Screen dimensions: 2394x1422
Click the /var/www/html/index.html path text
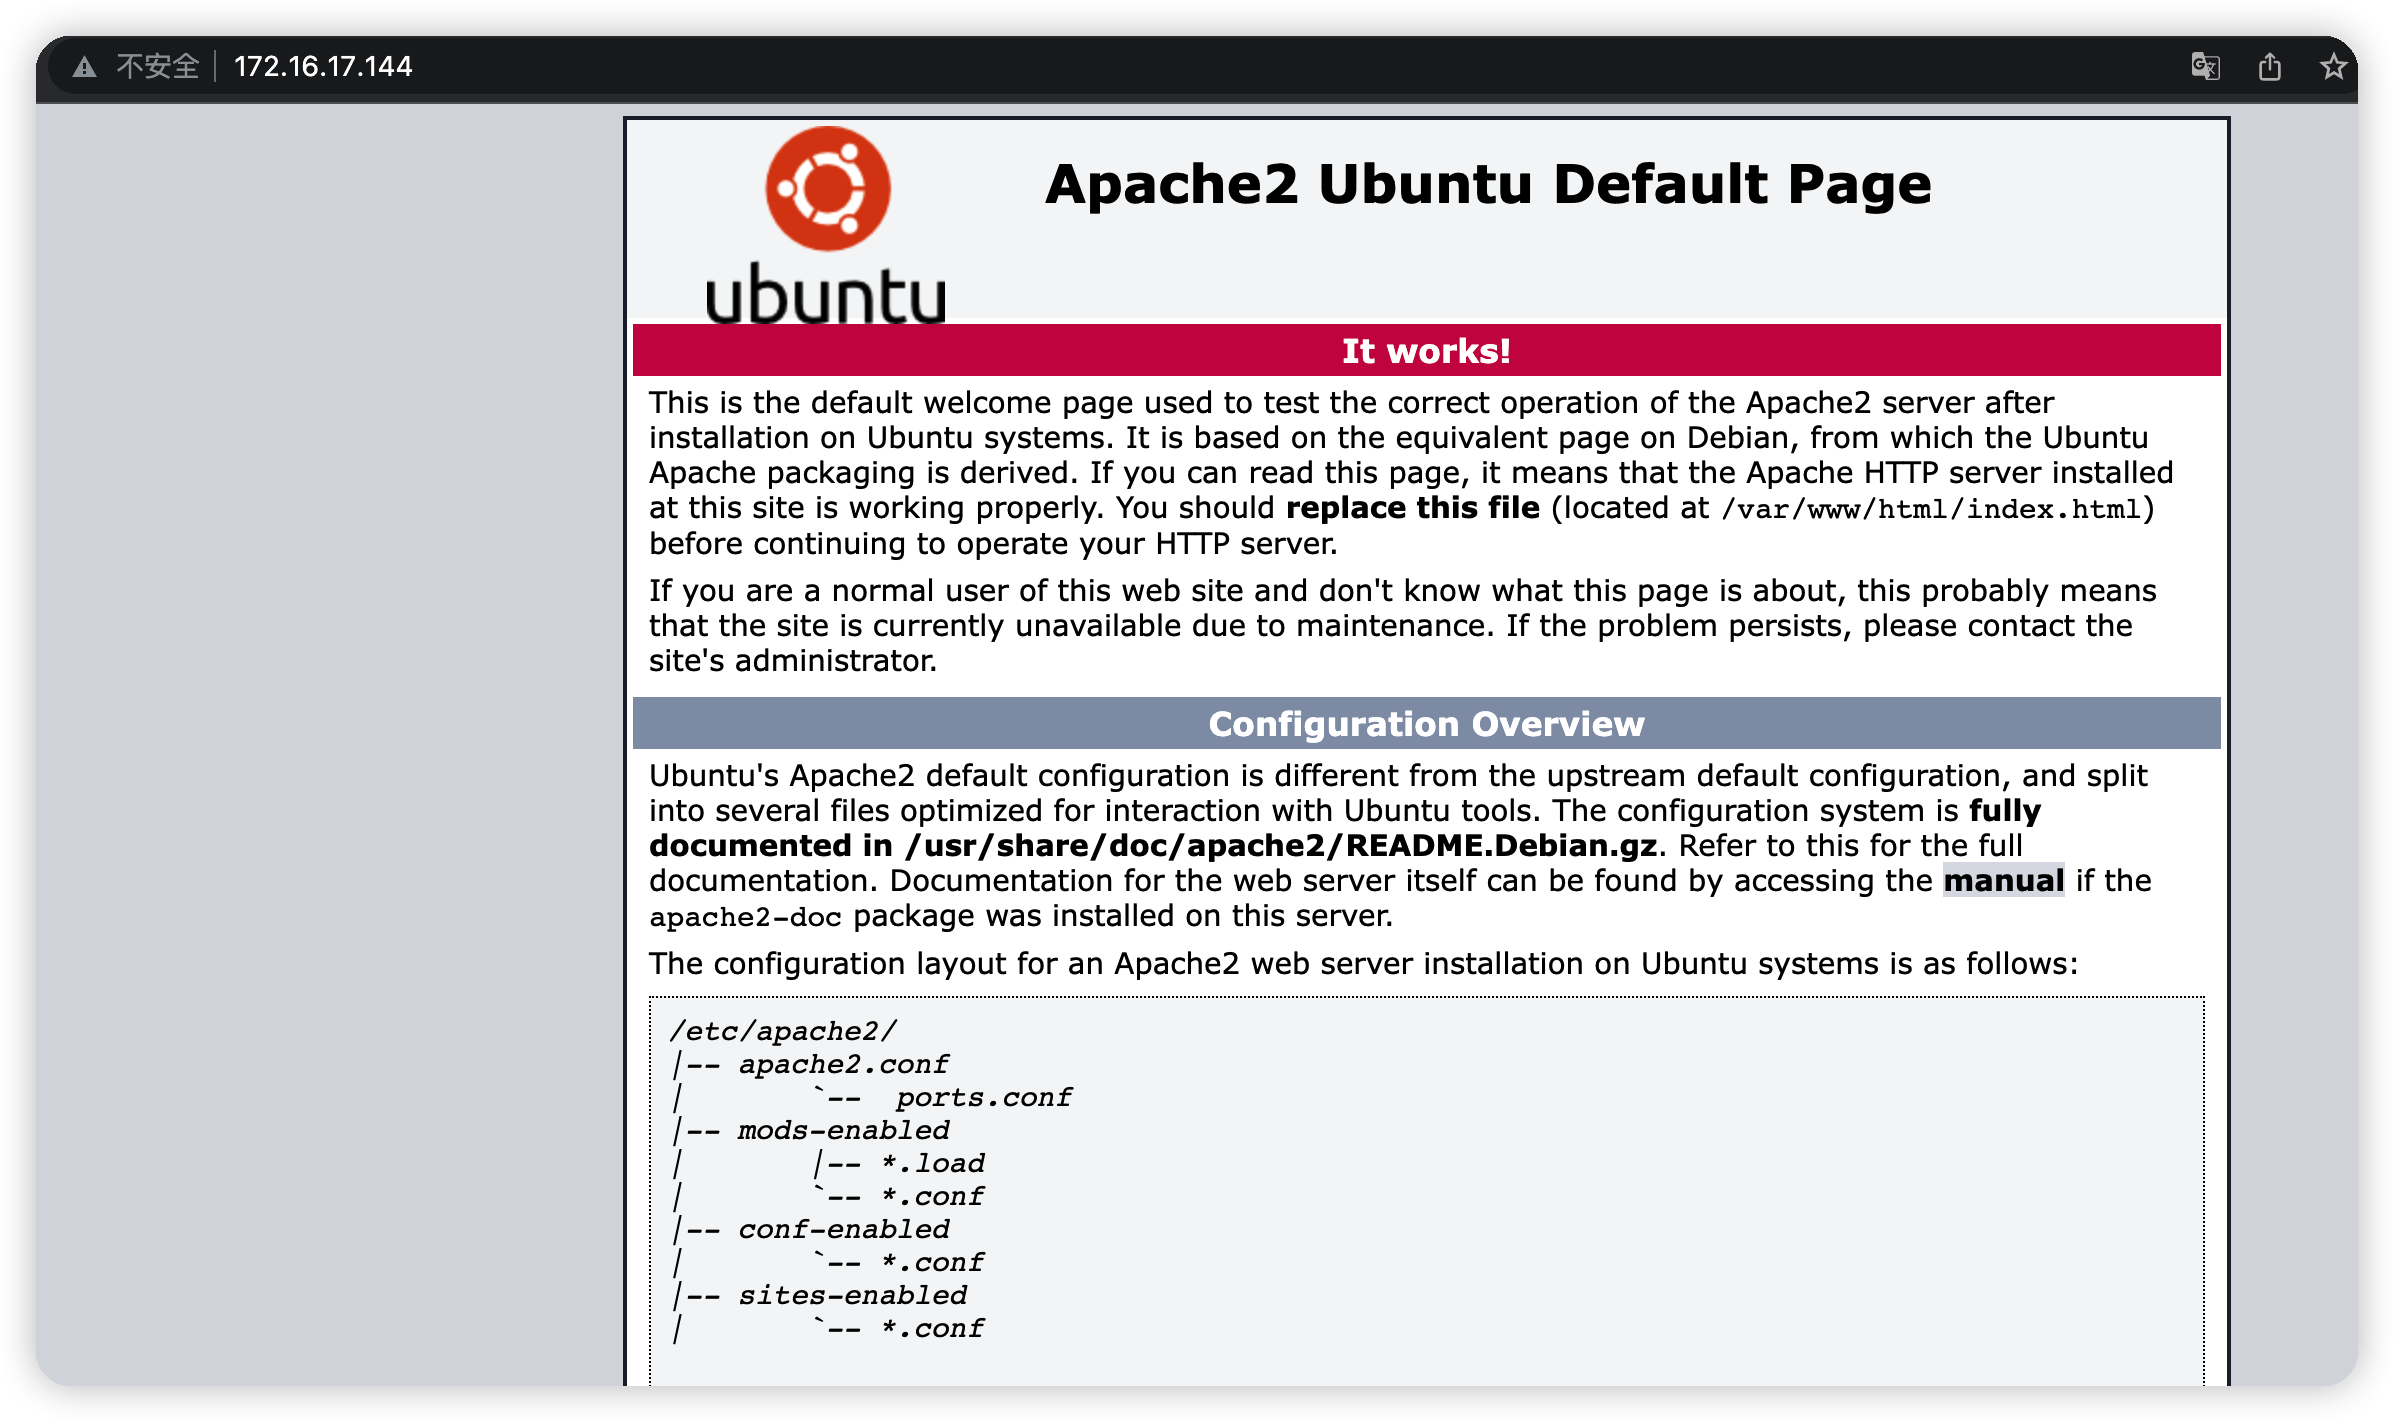[1930, 510]
